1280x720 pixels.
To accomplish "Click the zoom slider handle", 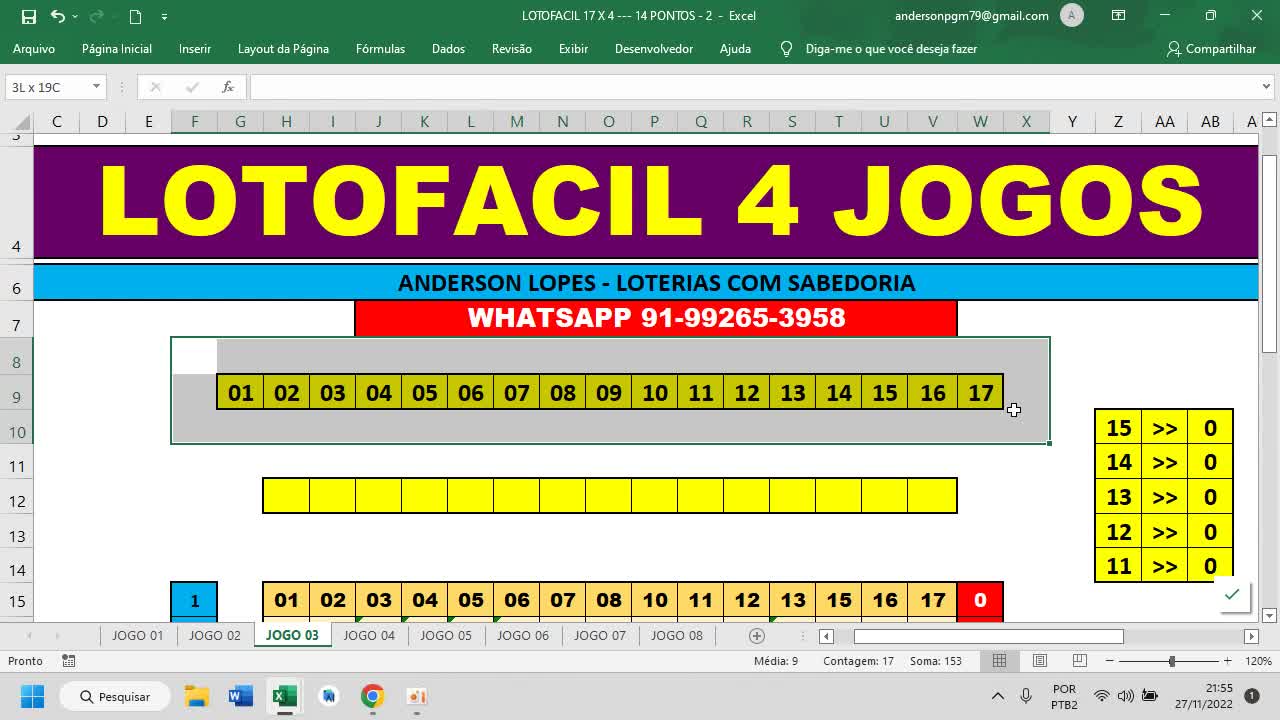I will 1172,661.
